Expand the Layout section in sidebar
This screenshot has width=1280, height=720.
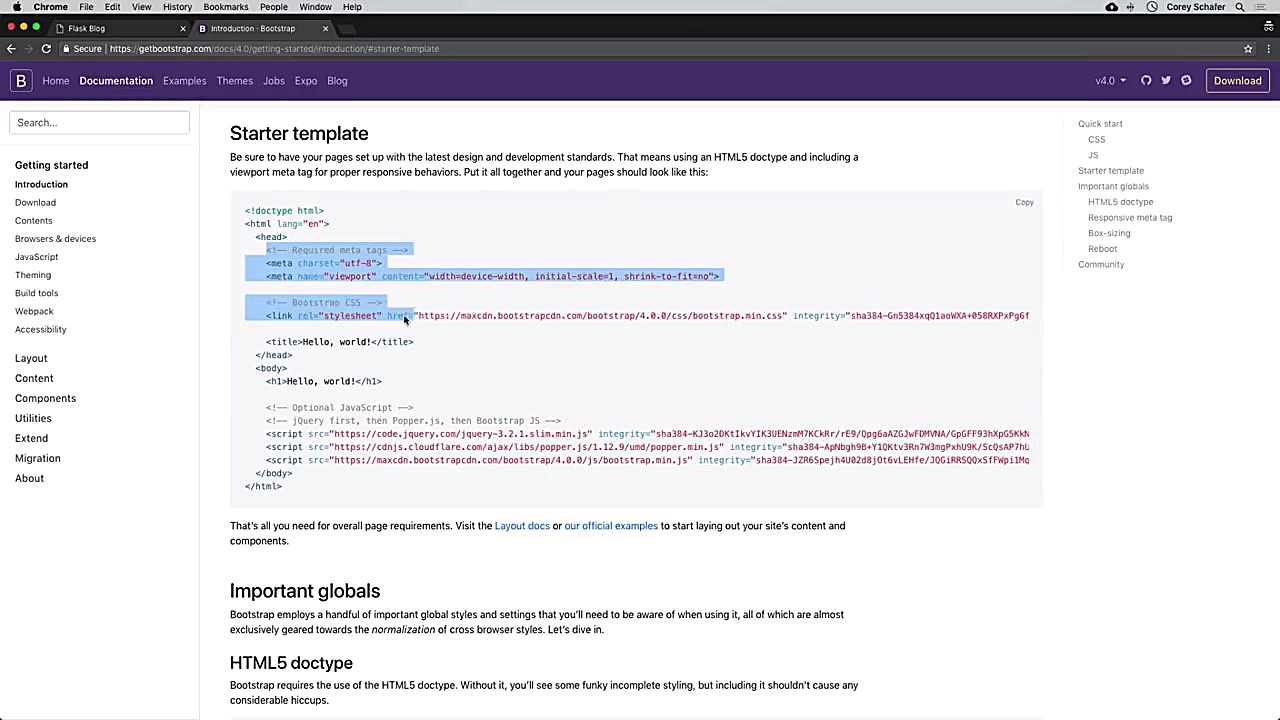(31, 358)
